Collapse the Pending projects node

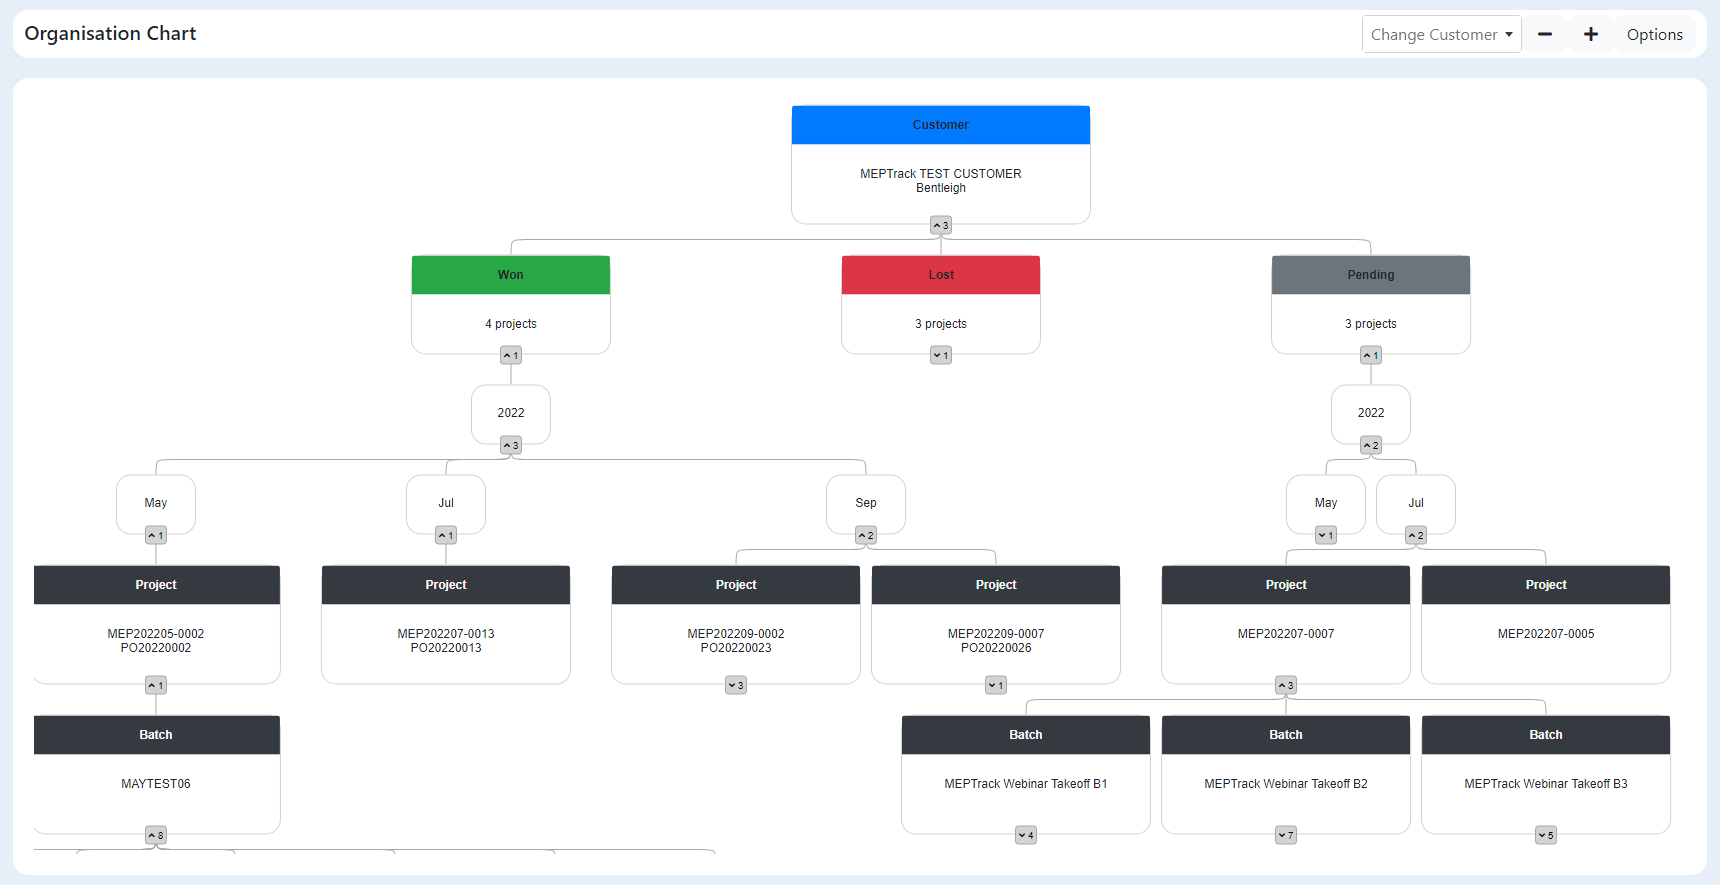coord(1371,355)
